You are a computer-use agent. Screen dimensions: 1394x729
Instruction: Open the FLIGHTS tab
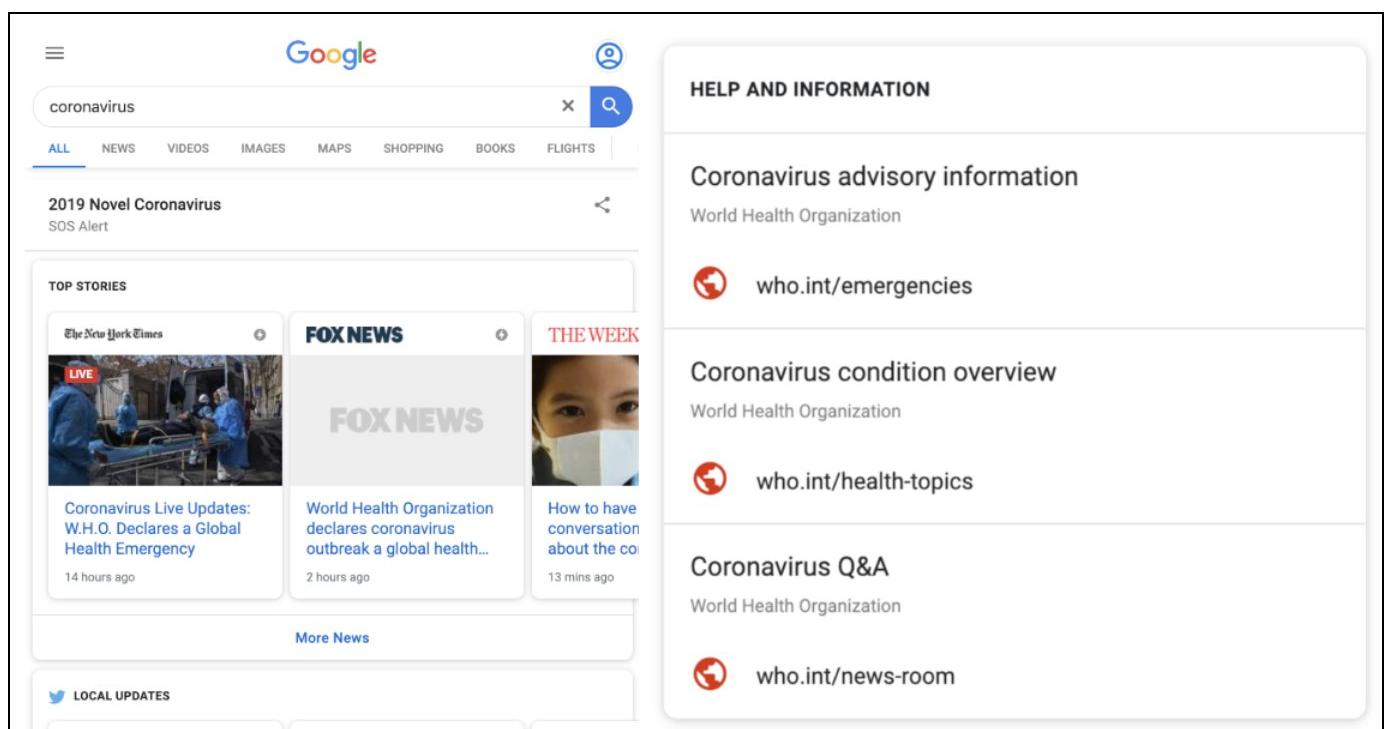pos(571,148)
